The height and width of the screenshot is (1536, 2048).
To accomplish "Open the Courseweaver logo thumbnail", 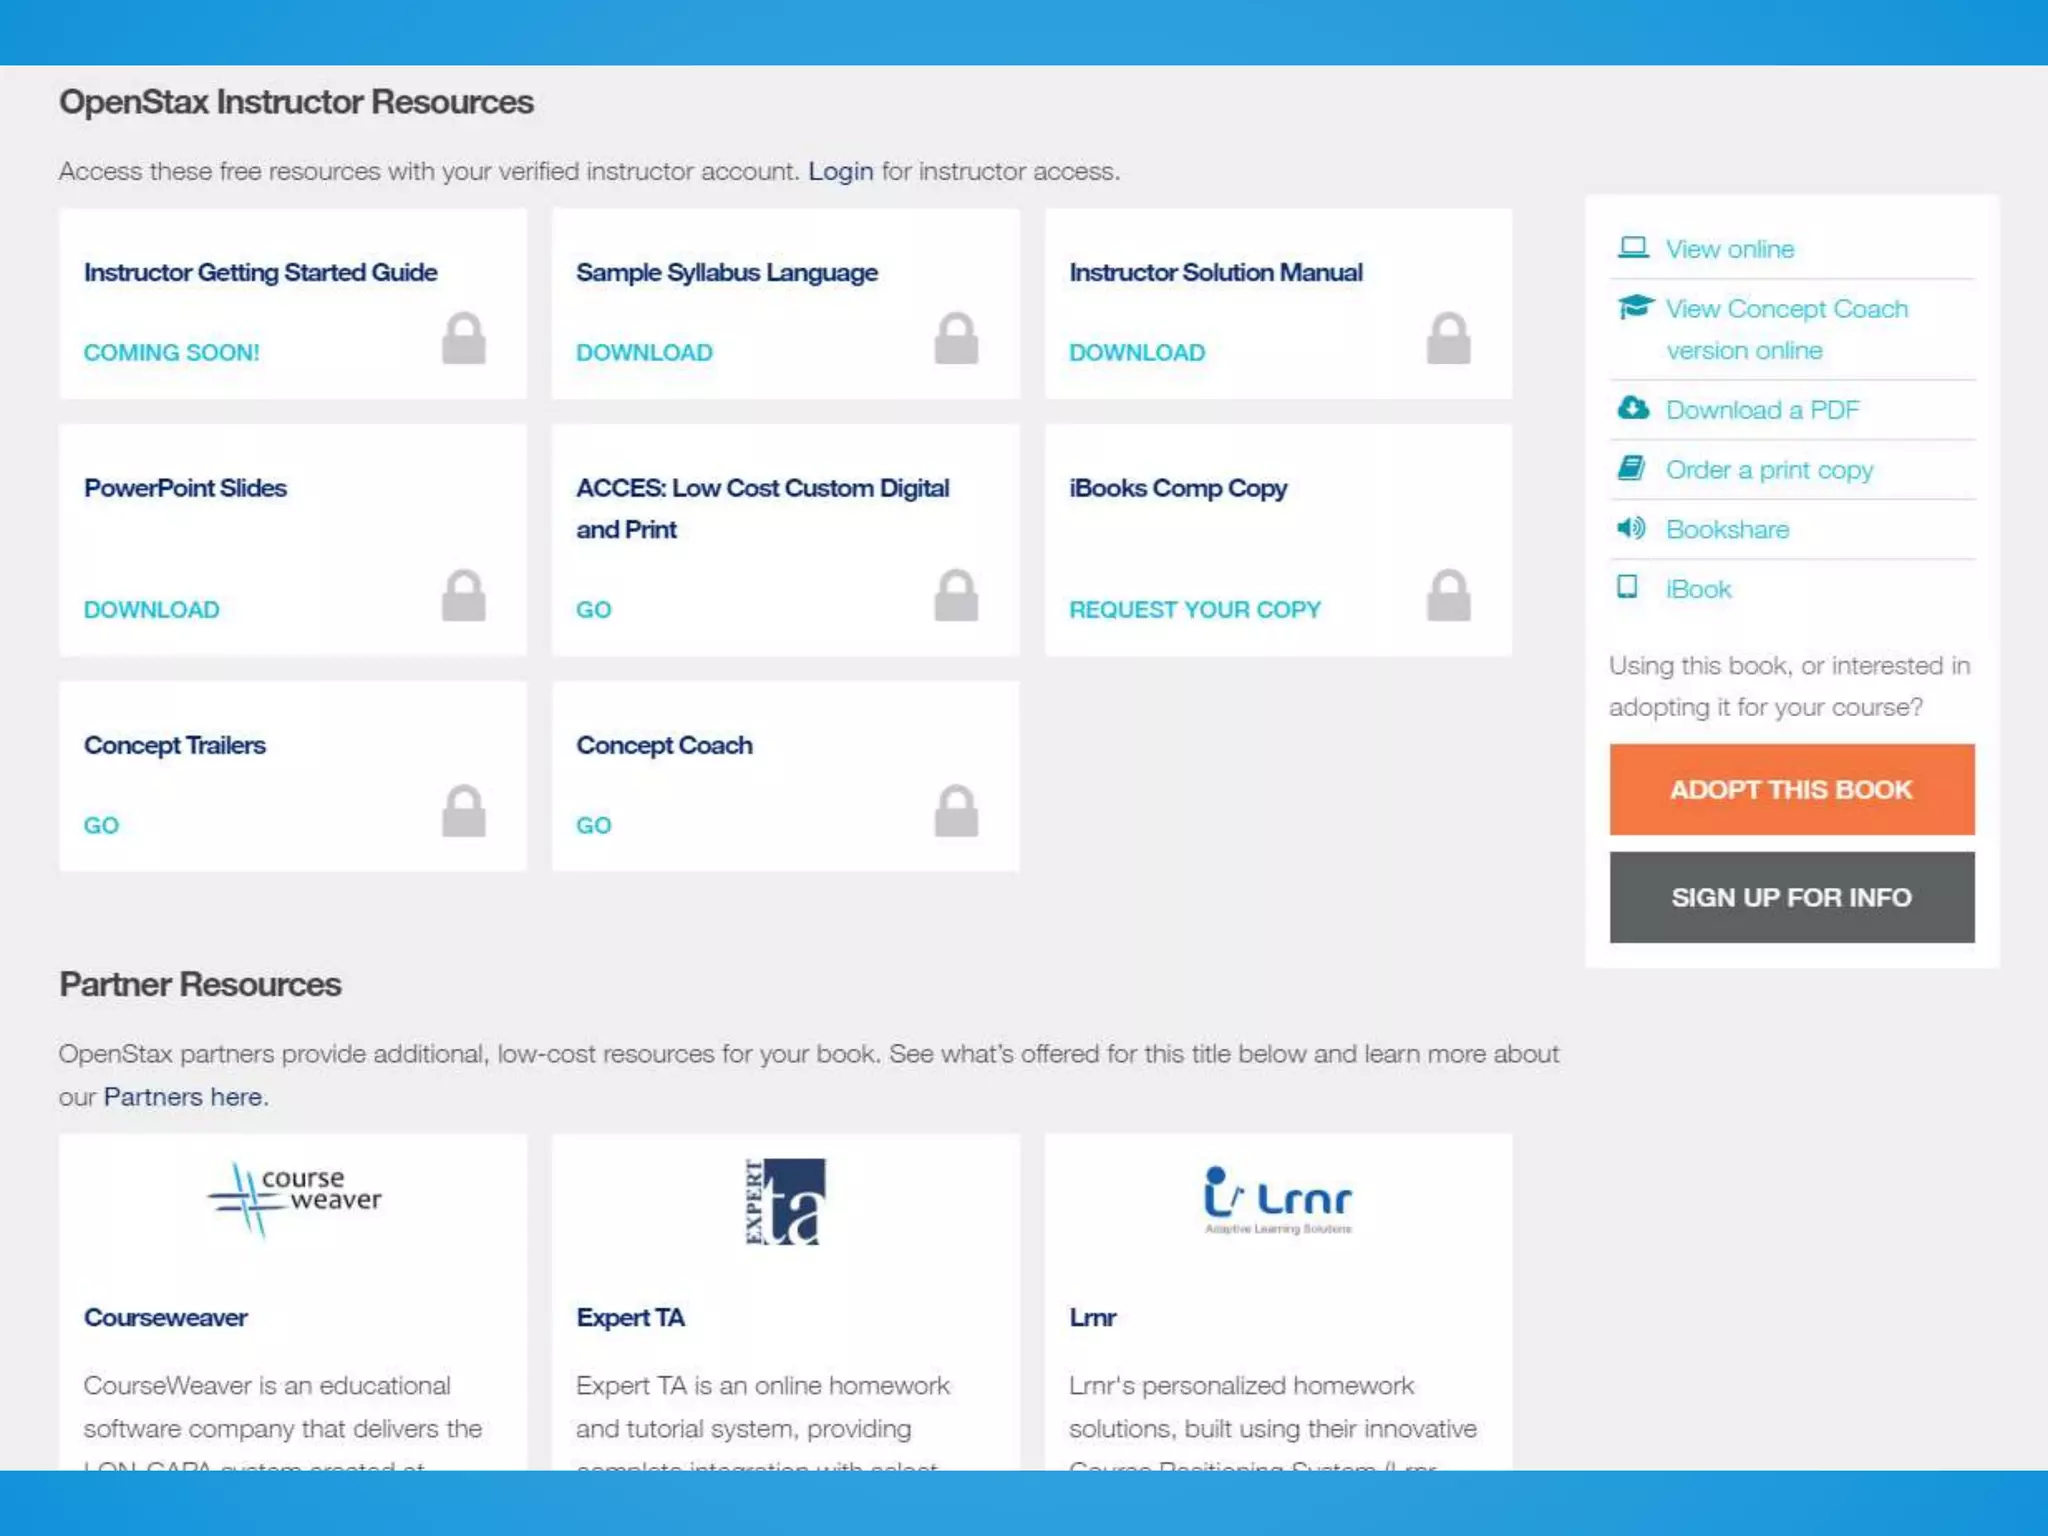I will click(293, 1199).
